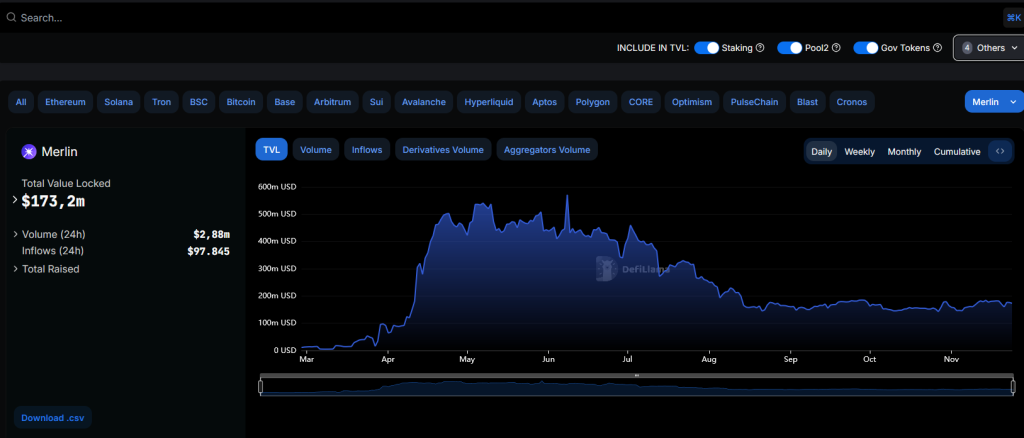This screenshot has height=438, width=1024.
Task: Filter by Bitcoin chain
Action: coord(242,102)
